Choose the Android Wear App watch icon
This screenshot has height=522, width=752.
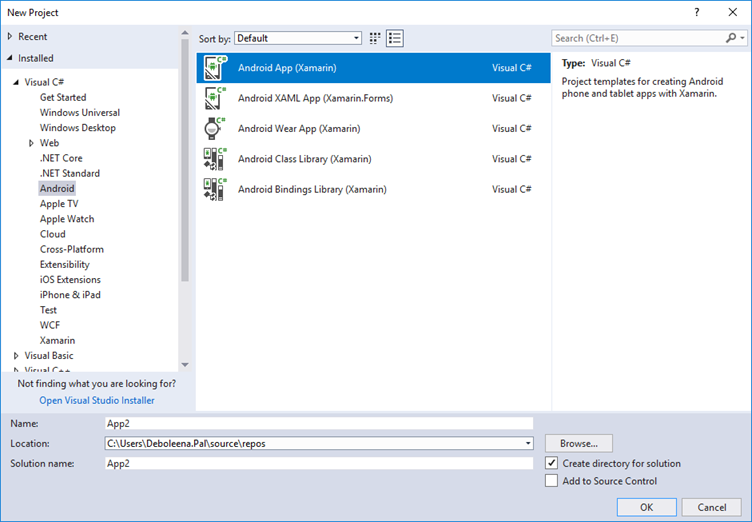click(215, 128)
